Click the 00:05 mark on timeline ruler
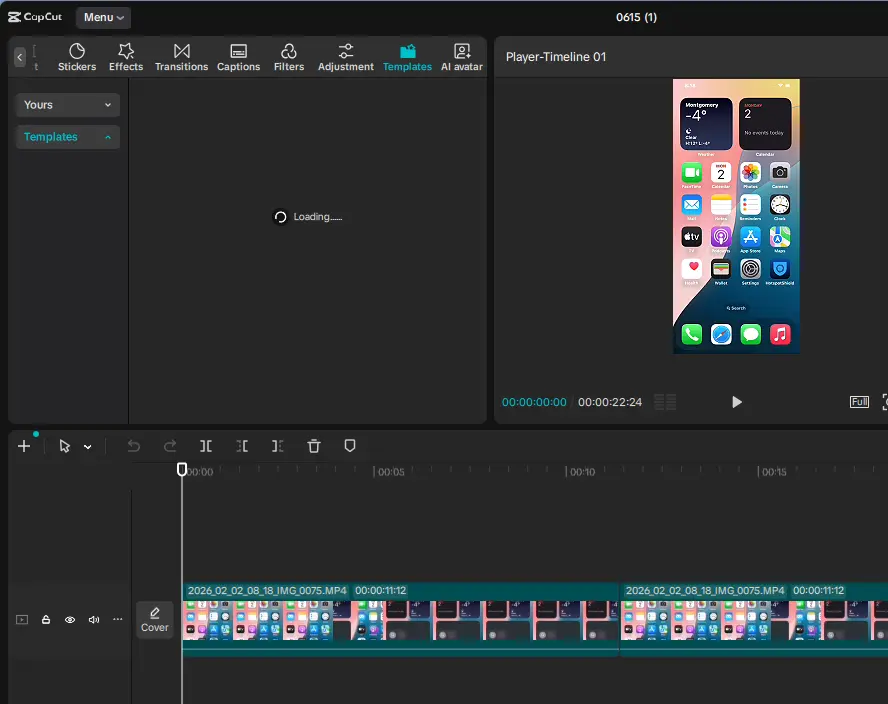 pyautogui.click(x=391, y=472)
